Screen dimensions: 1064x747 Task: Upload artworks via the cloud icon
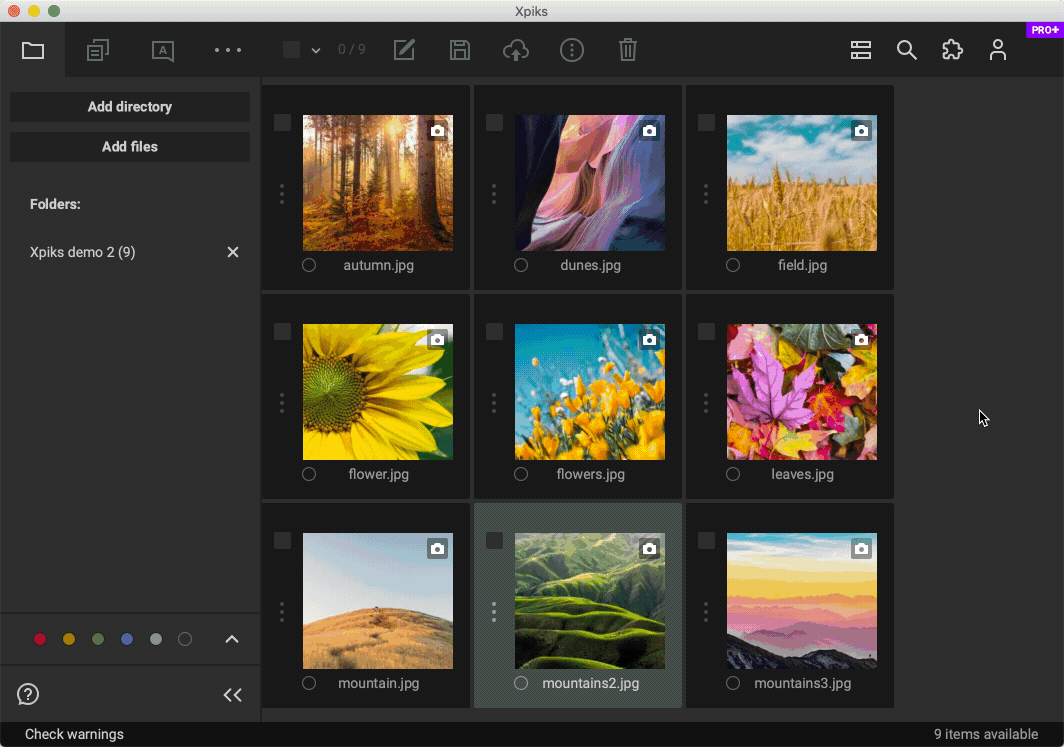point(516,50)
